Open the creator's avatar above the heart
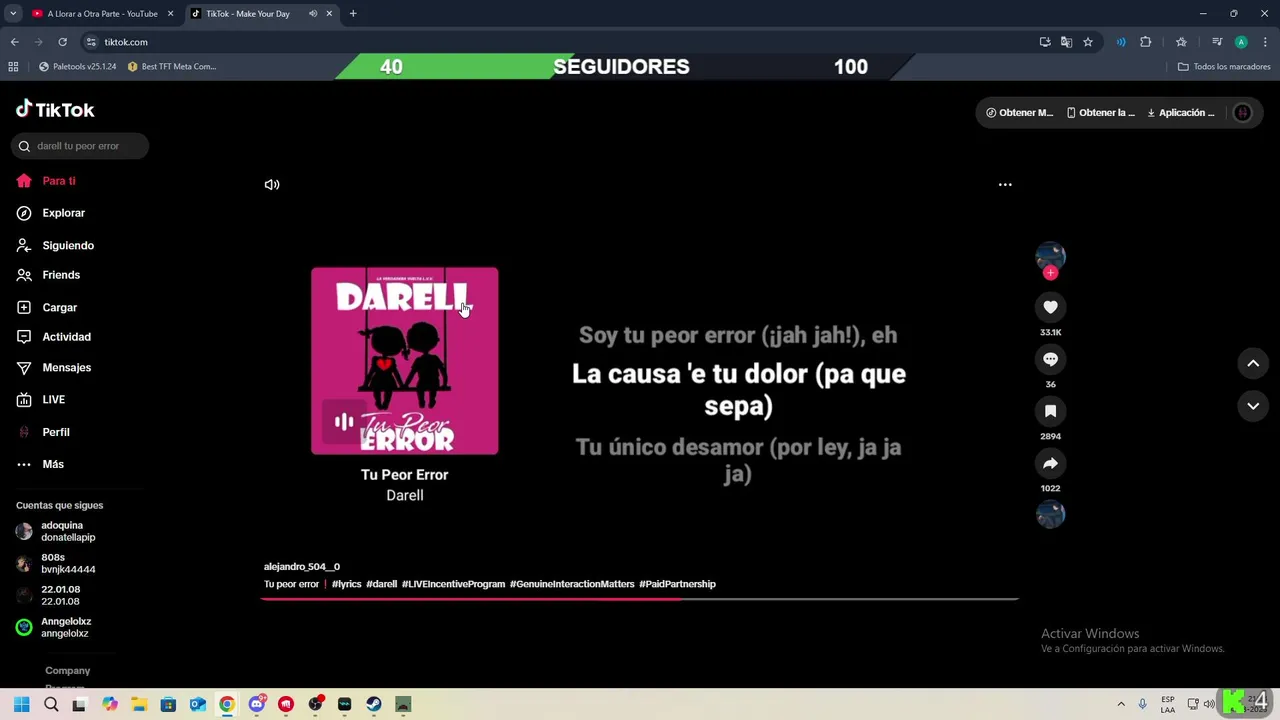1280x720 pixels. pyautogui.click(x=1050, y=255)
